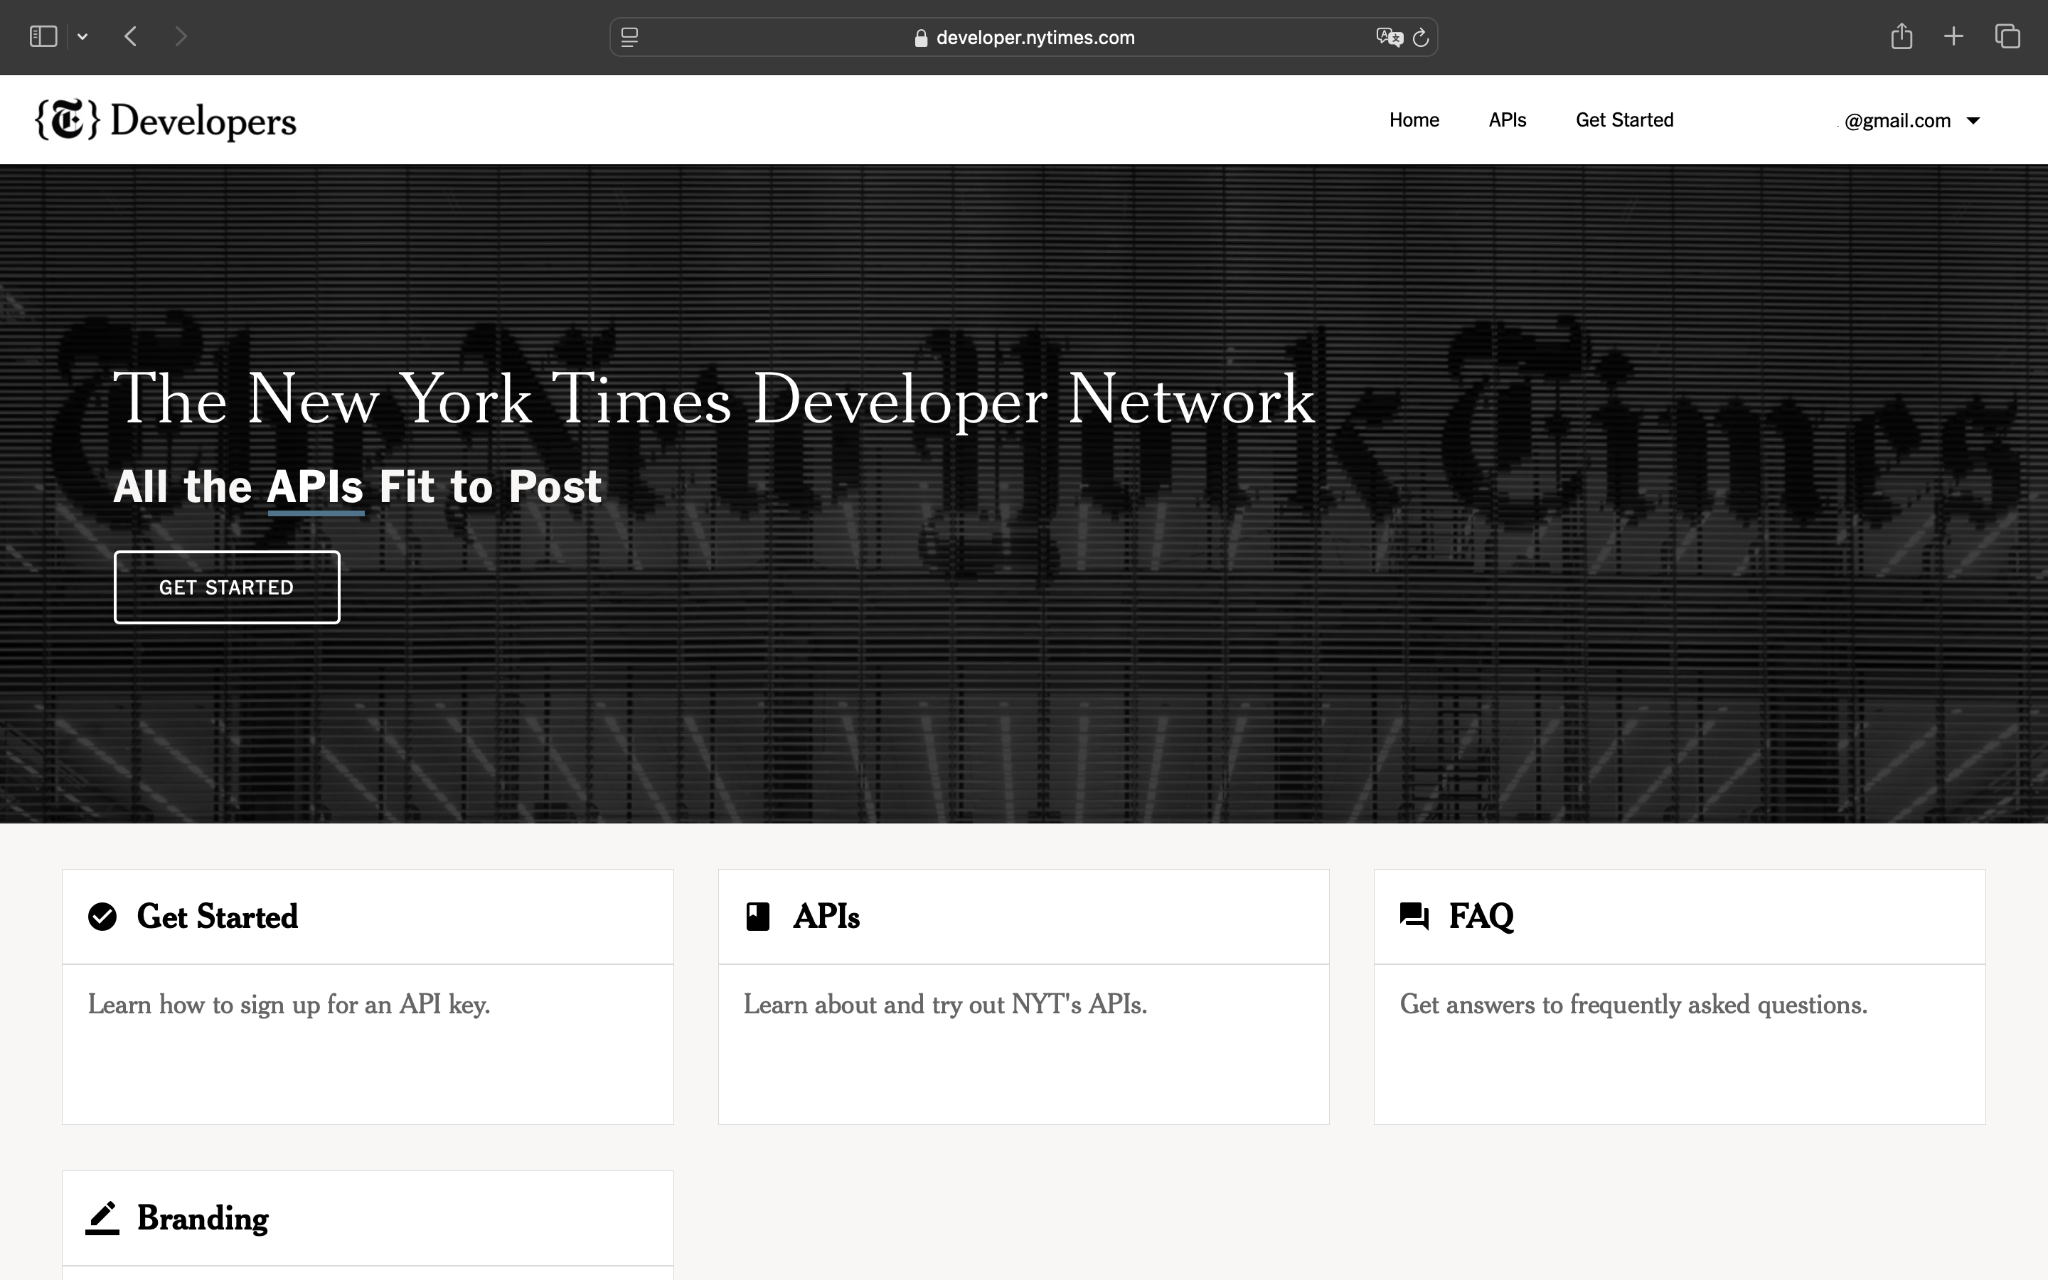2048x1280 pixels.
Task: Toggle the Safari sidebar icon
Action: [43, 37]
